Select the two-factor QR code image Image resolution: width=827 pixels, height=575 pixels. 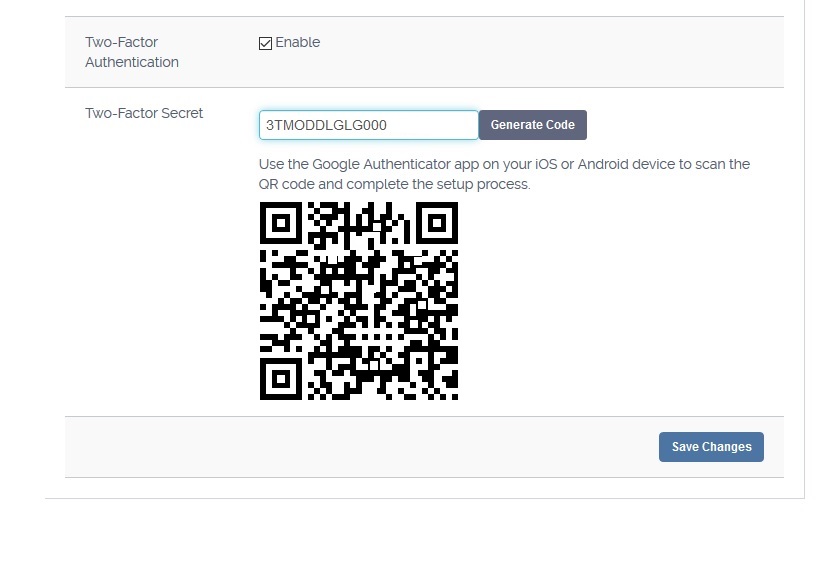click(x=359, y=301)
